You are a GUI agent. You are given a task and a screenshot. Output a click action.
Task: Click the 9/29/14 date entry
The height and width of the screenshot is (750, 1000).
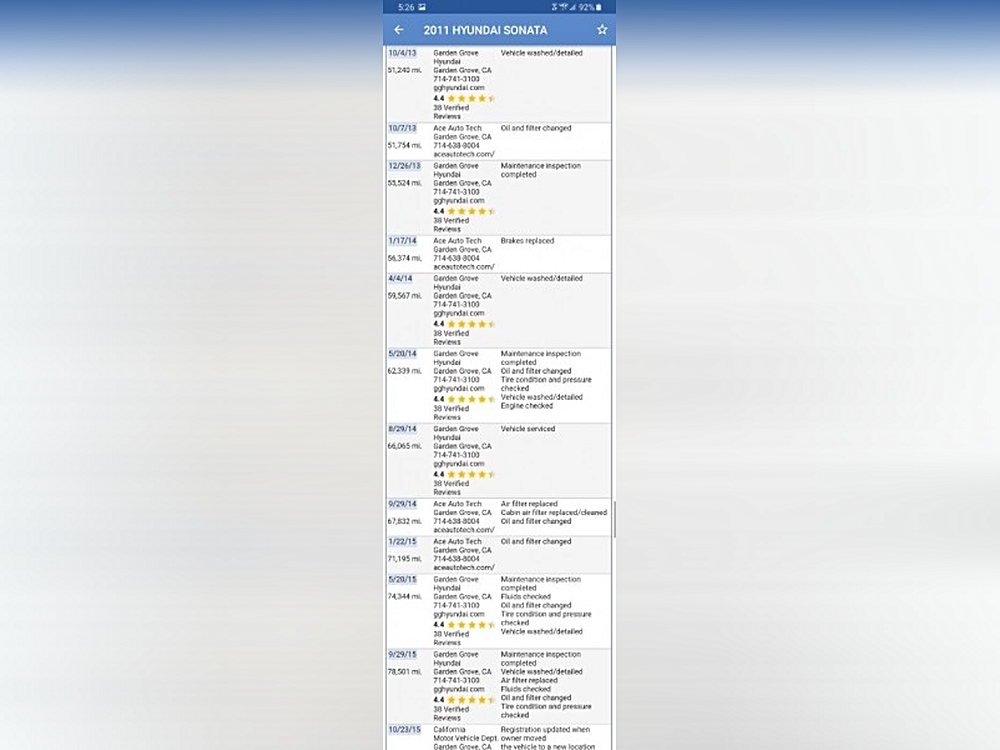tap(402, 504)
